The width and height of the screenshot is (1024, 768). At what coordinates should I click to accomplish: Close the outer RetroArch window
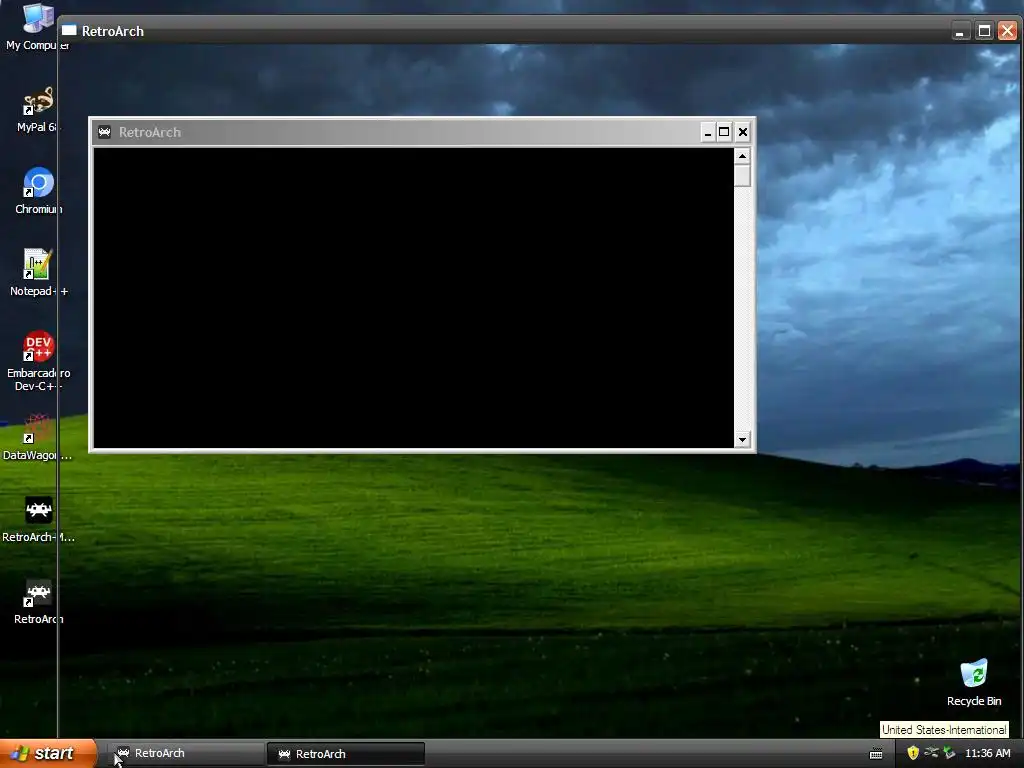1008,31
